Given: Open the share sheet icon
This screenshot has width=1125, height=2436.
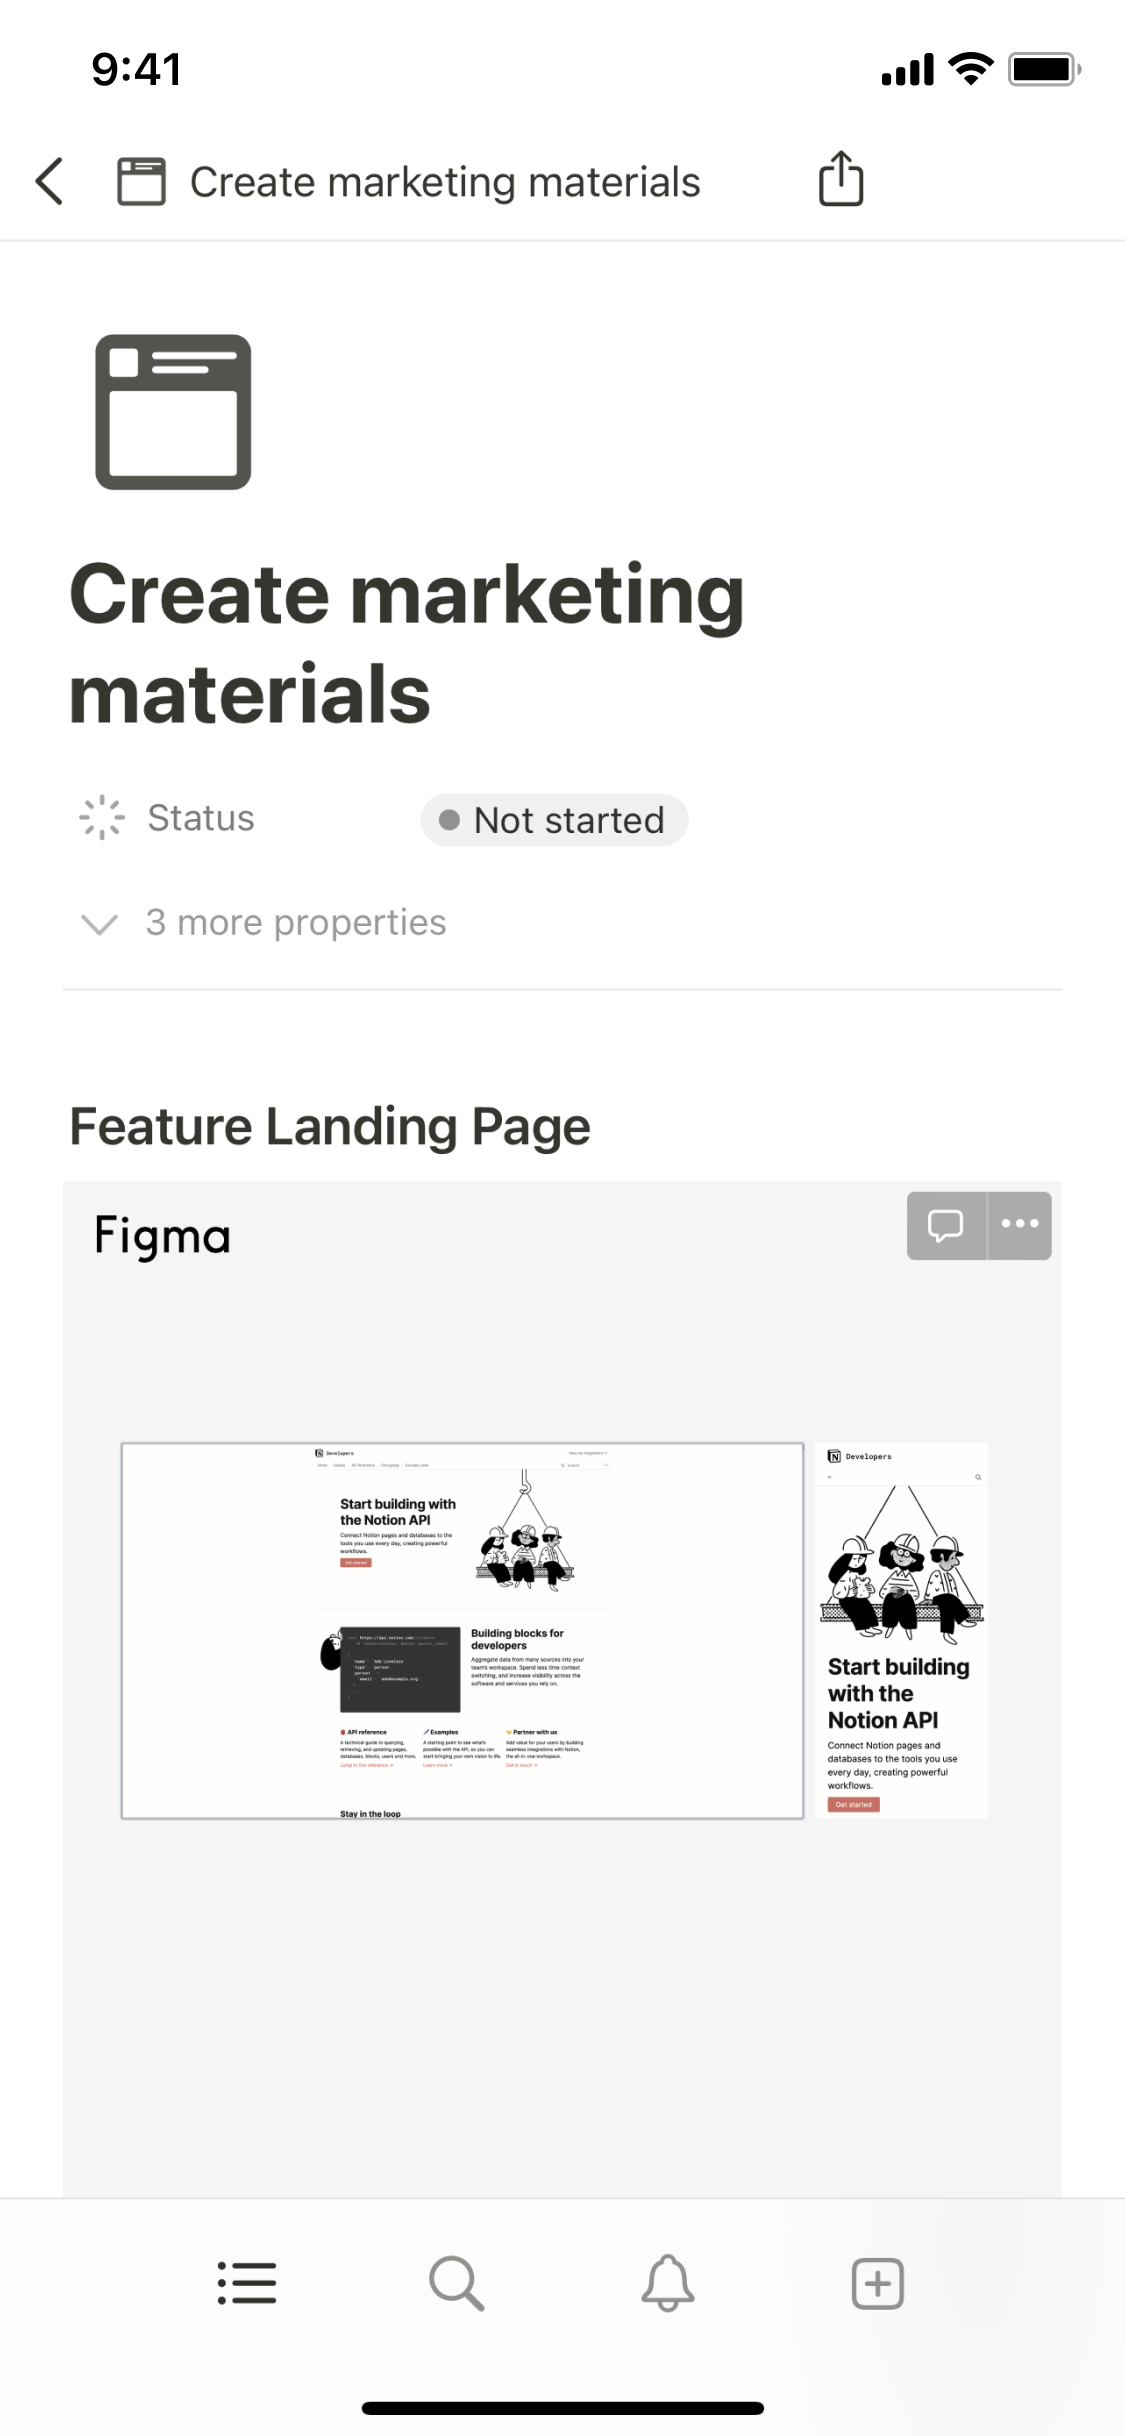Looking at the screenshot, I should (841, 180).
